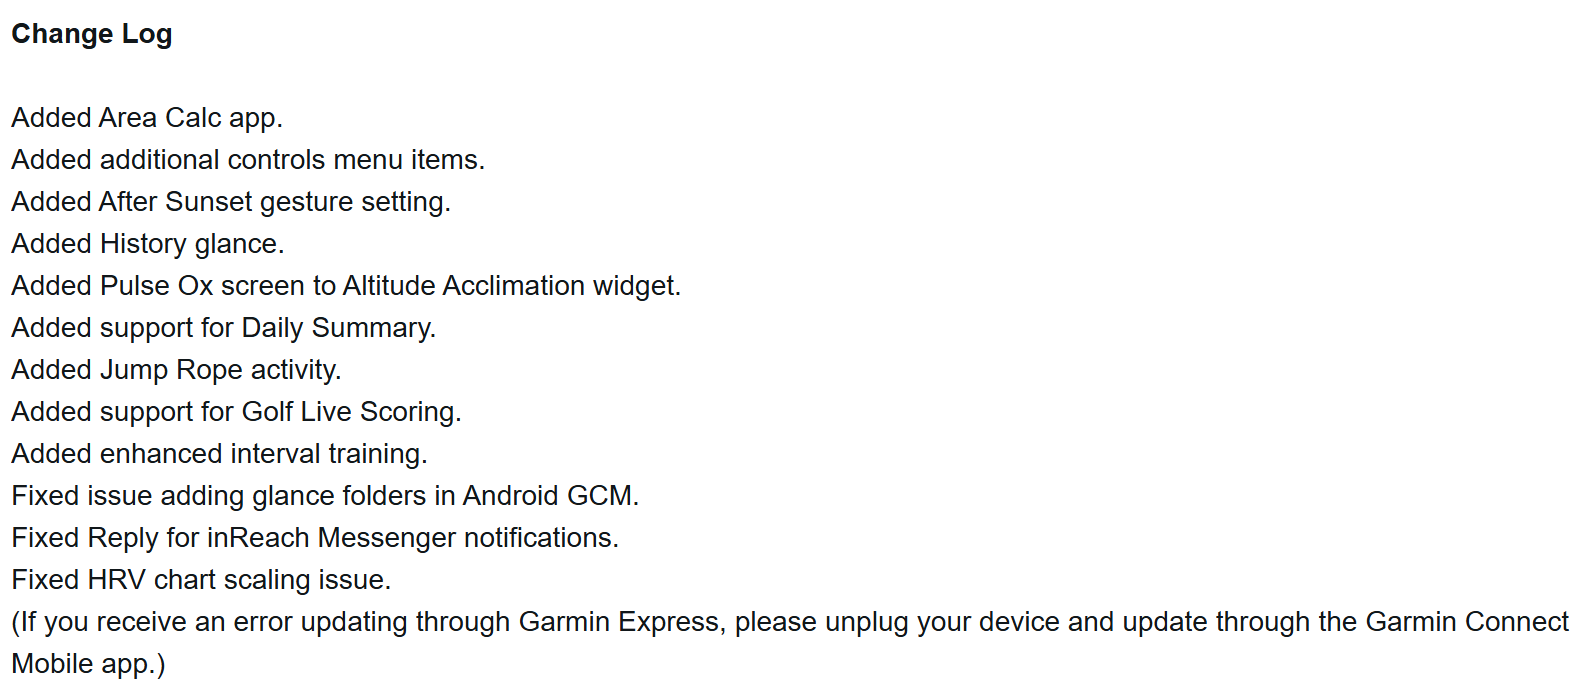This screenshot has width=1588, height=682.
Task: Click the word Fixed before Reply
Action: pyautogui.click(x=45, y=538)
